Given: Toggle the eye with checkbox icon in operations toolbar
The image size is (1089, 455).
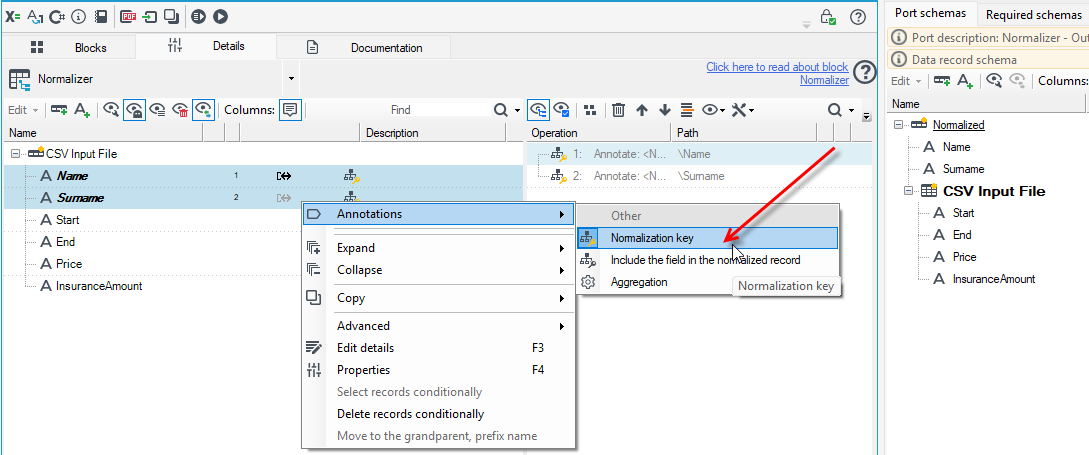Looking at the screenshot, I should 561,110.
